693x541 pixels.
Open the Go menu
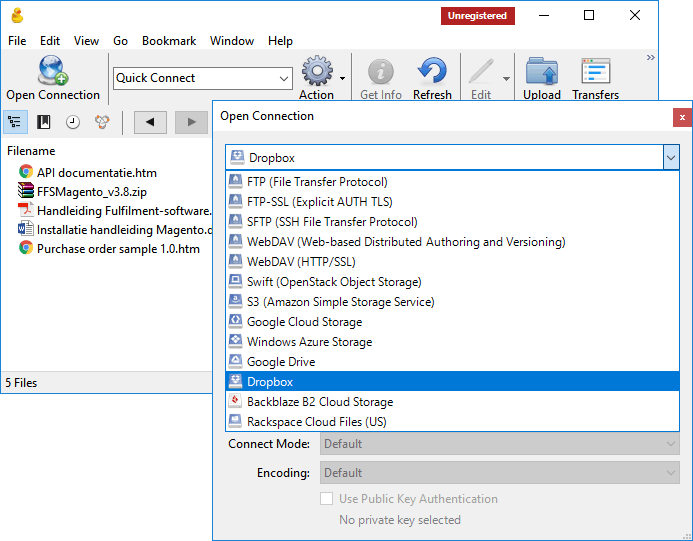click(x=120, y=41)
